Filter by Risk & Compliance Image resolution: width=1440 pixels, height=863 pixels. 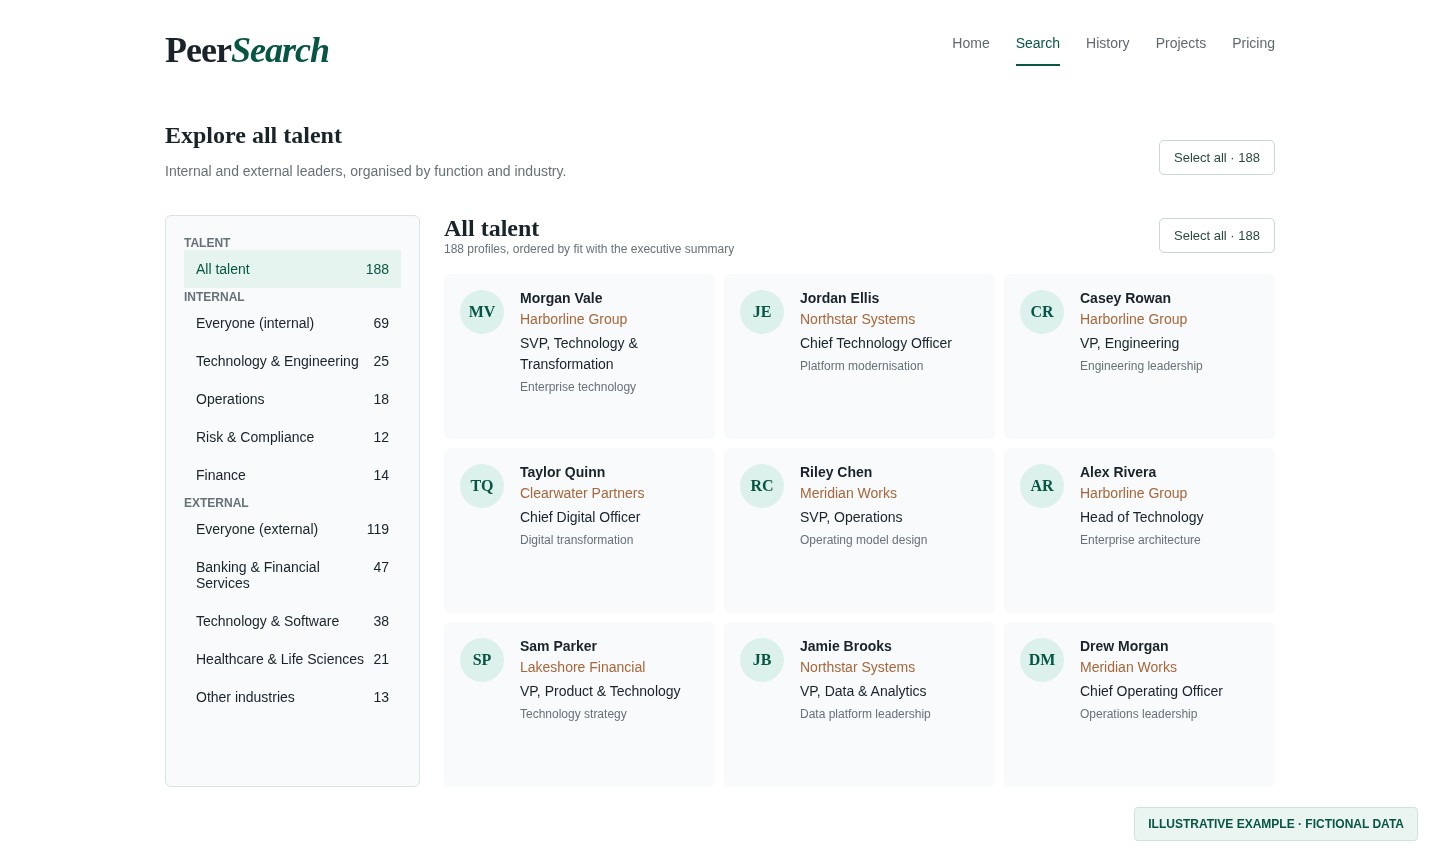292,437
